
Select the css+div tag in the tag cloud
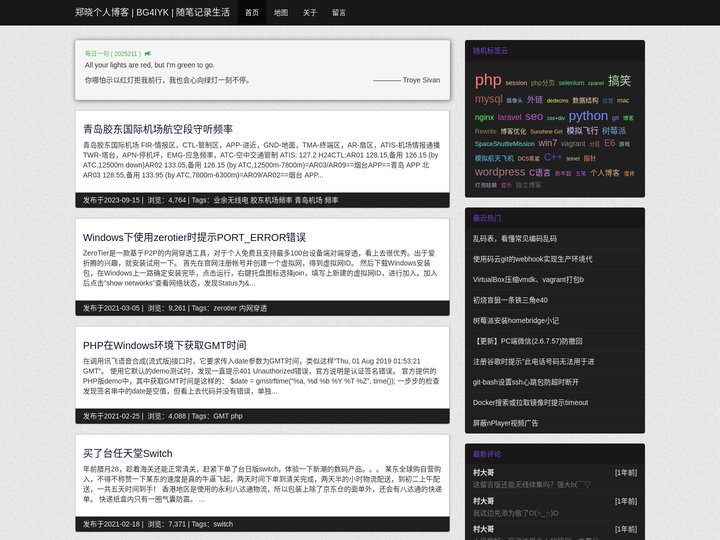[x=556, y=118]
